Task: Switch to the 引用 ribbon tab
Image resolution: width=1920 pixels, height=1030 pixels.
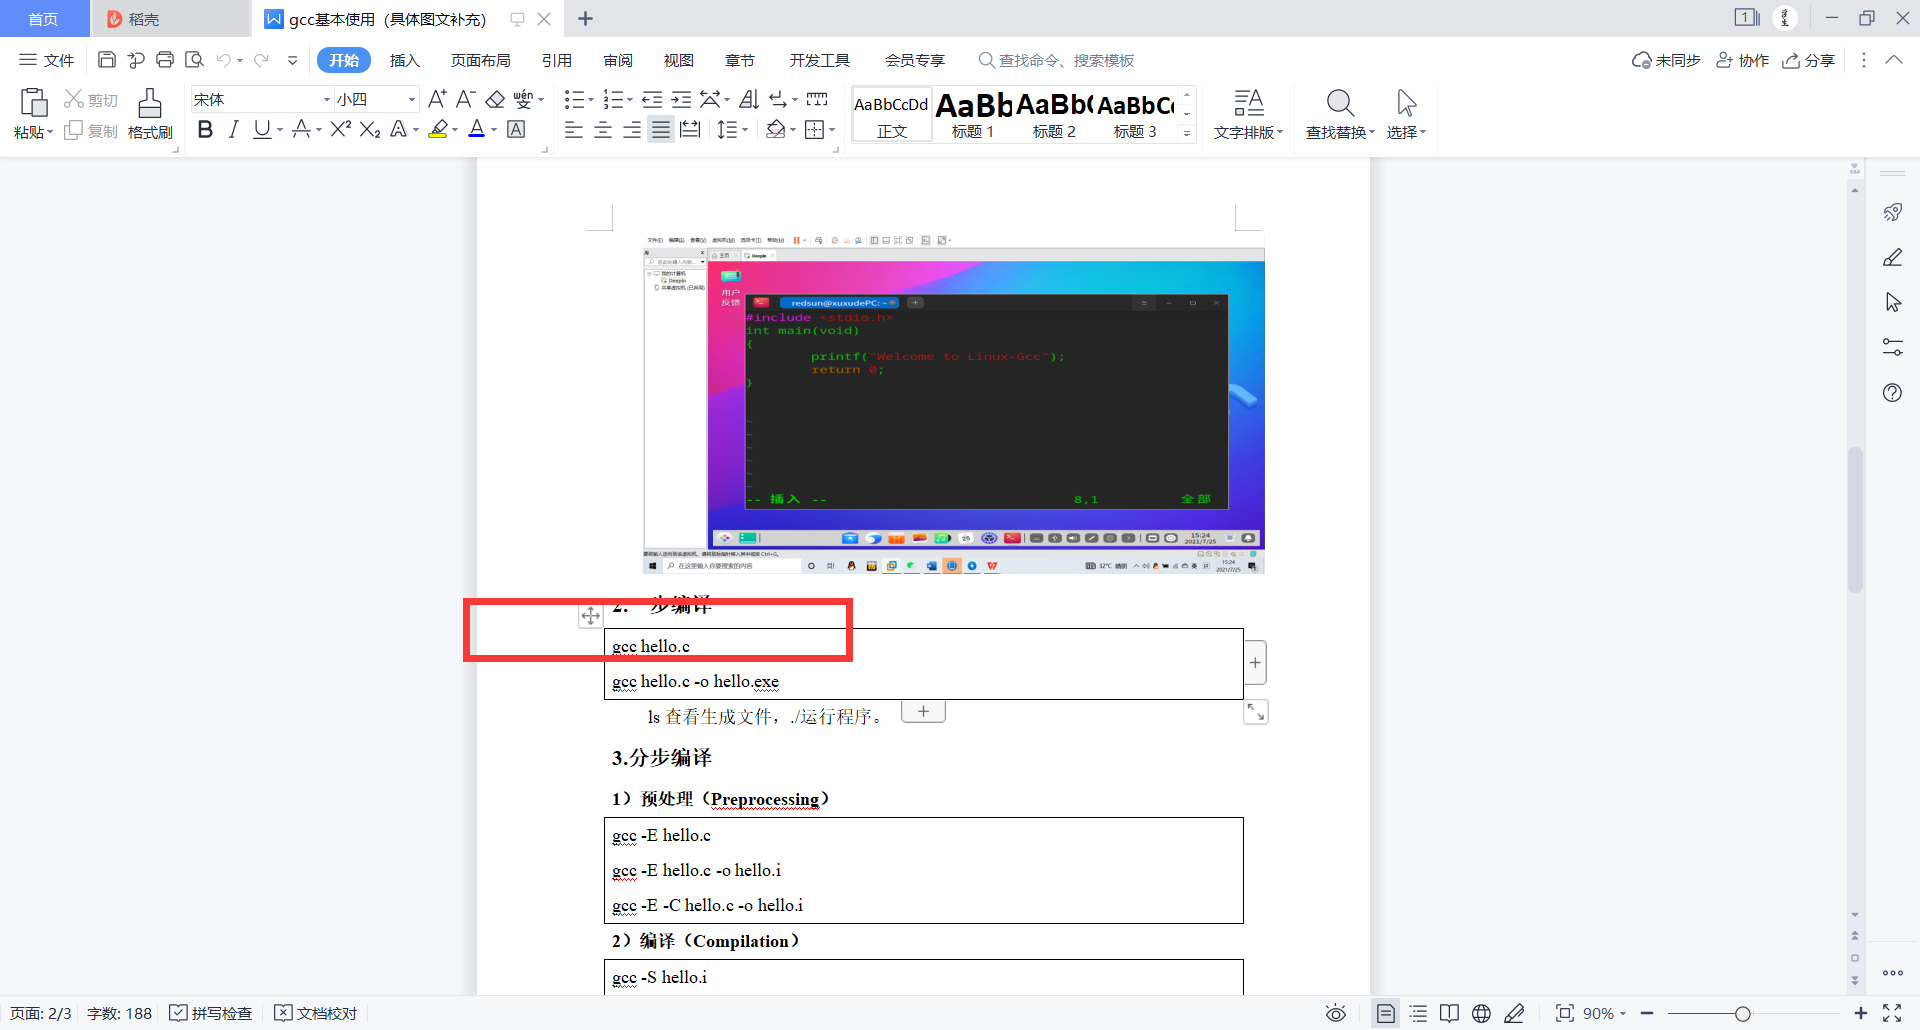Action: coord(556,60)
